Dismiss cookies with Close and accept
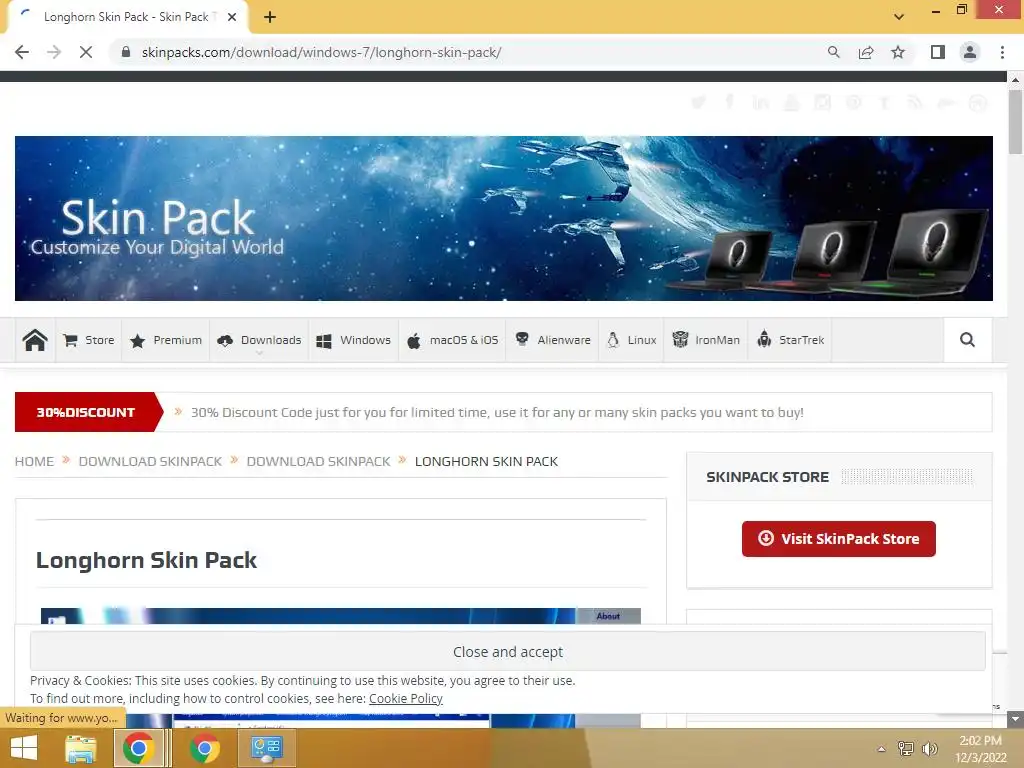 [507, 651]
